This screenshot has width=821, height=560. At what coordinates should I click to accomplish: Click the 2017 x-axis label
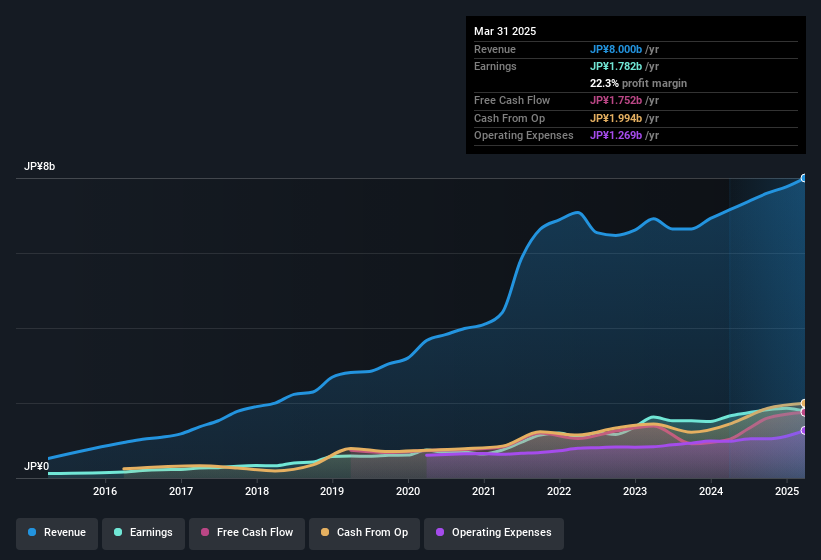coord(181,491)
